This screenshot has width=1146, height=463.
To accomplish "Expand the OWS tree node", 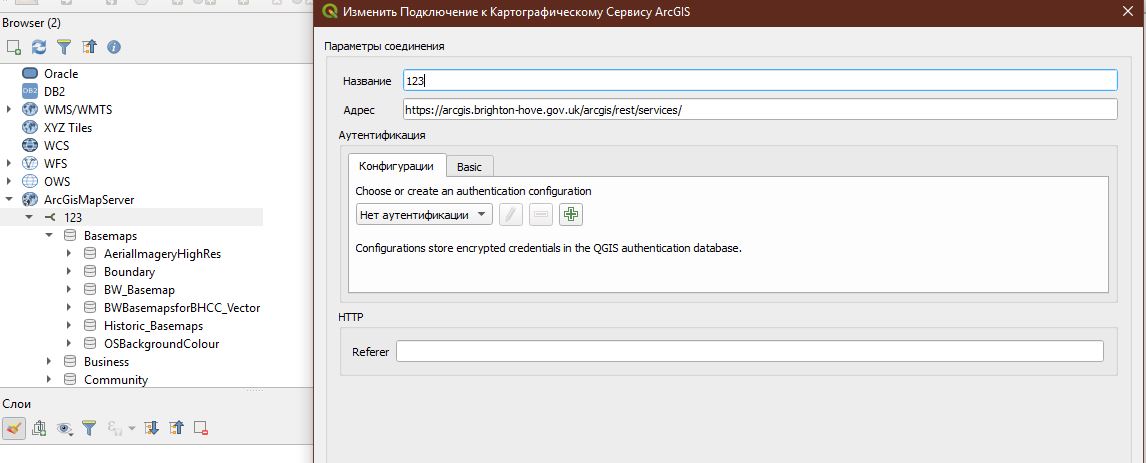I will tap(9, 181).
